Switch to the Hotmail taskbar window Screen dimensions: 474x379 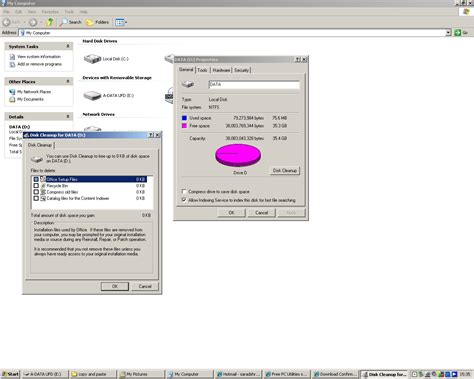238,374
